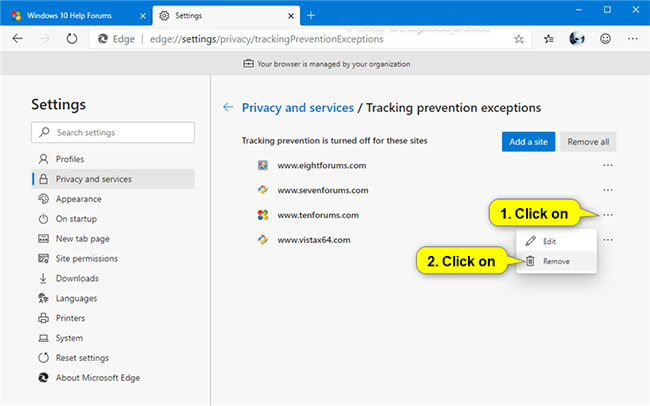Viewport: 650px width, 406px height.
Task: Click the eightforums.com favicon
Action: (263, 165)
